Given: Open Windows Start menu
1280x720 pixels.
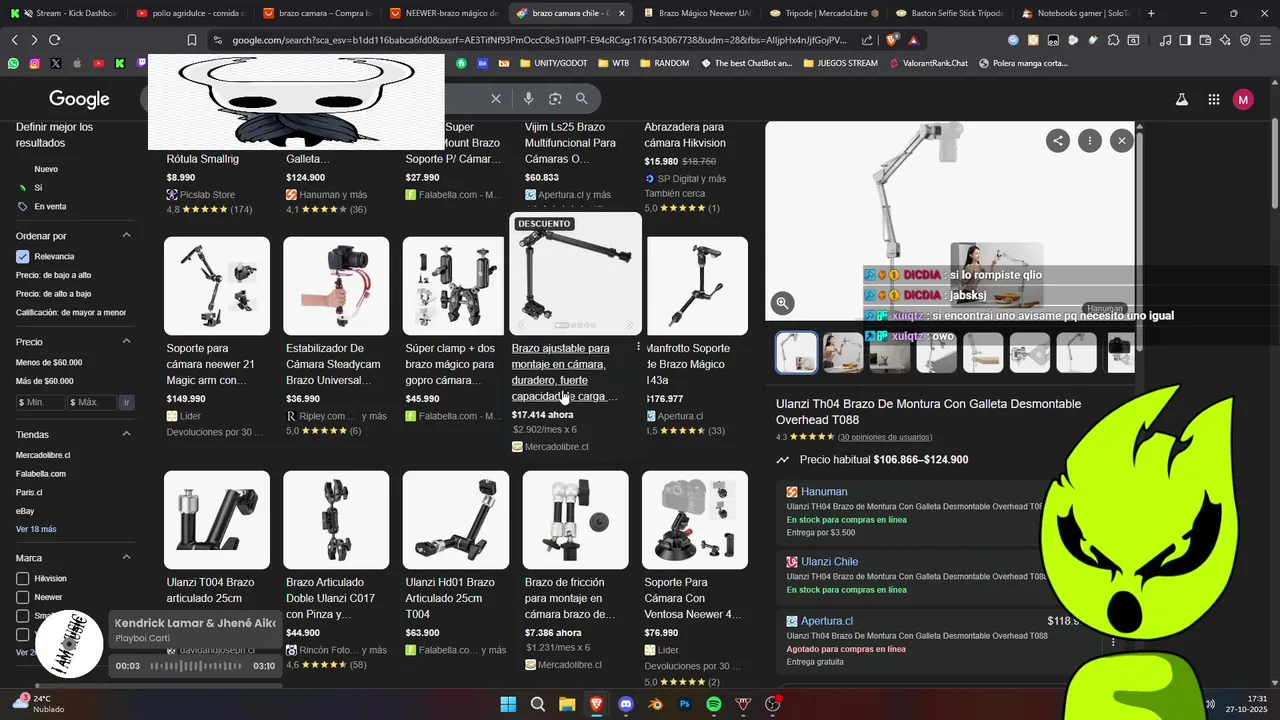Looking at the screenshot, I should coord(508,704).
